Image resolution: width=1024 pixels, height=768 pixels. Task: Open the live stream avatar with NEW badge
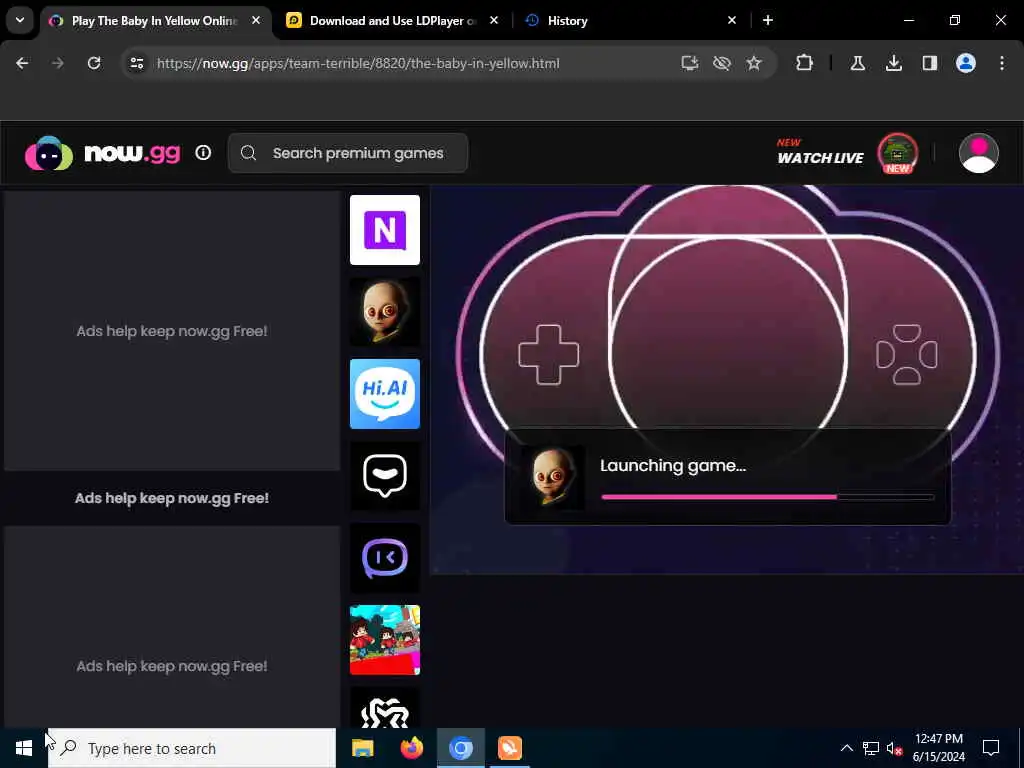coord(897,153)
